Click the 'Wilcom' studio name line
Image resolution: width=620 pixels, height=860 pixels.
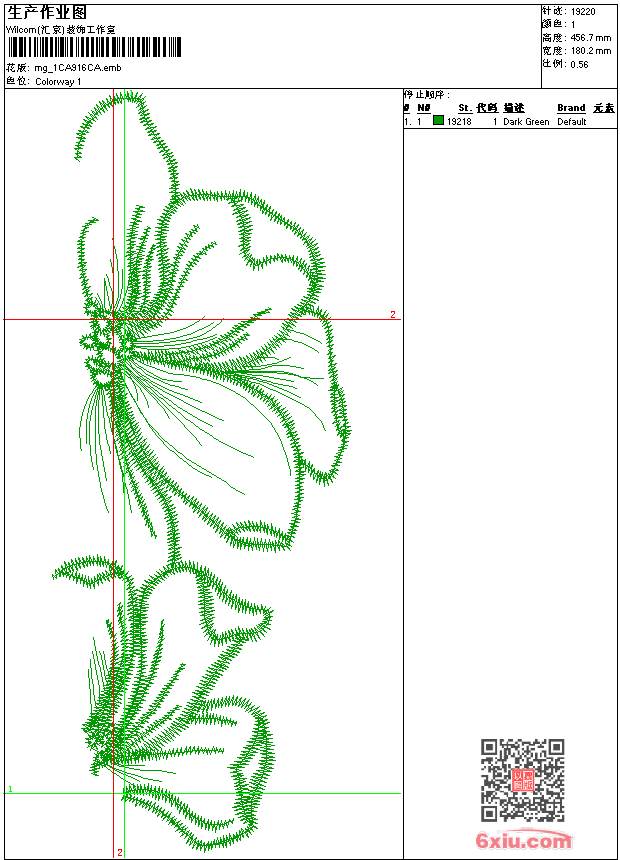[61, 30]
